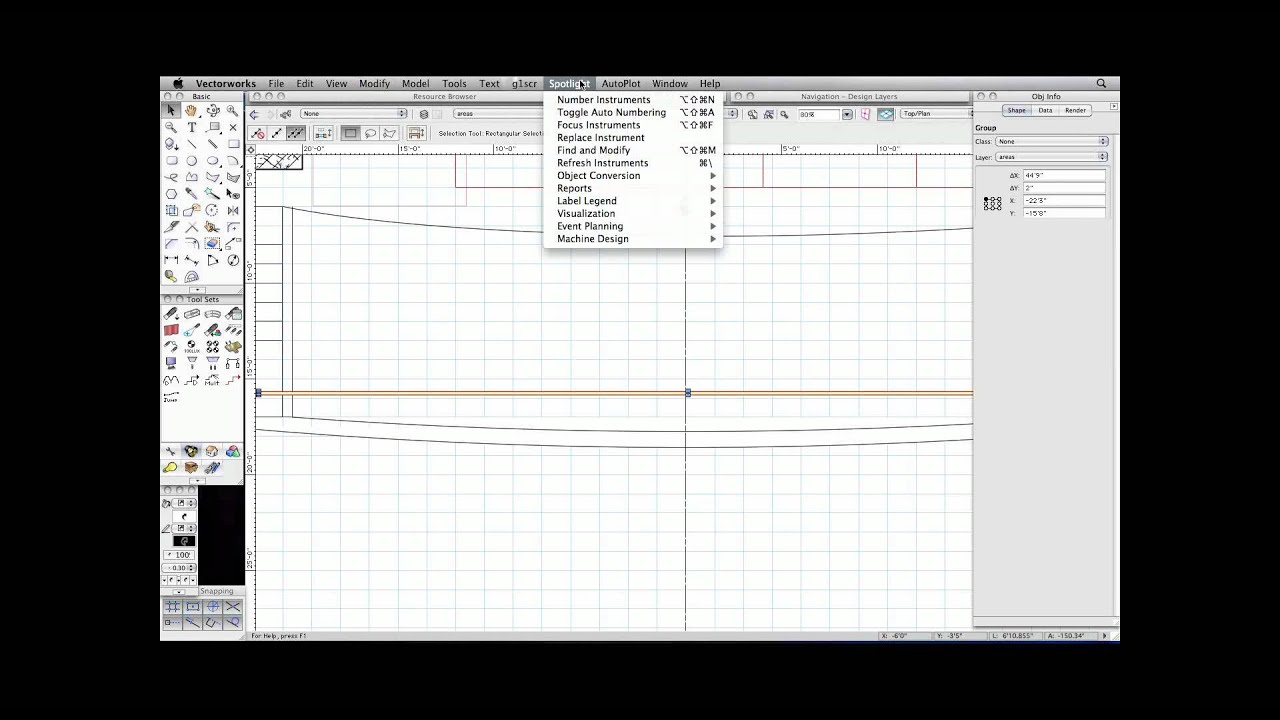Select the soft goods curtain tool in Tool Sets
Viewport: 1280px width, 720px height.
171,330
